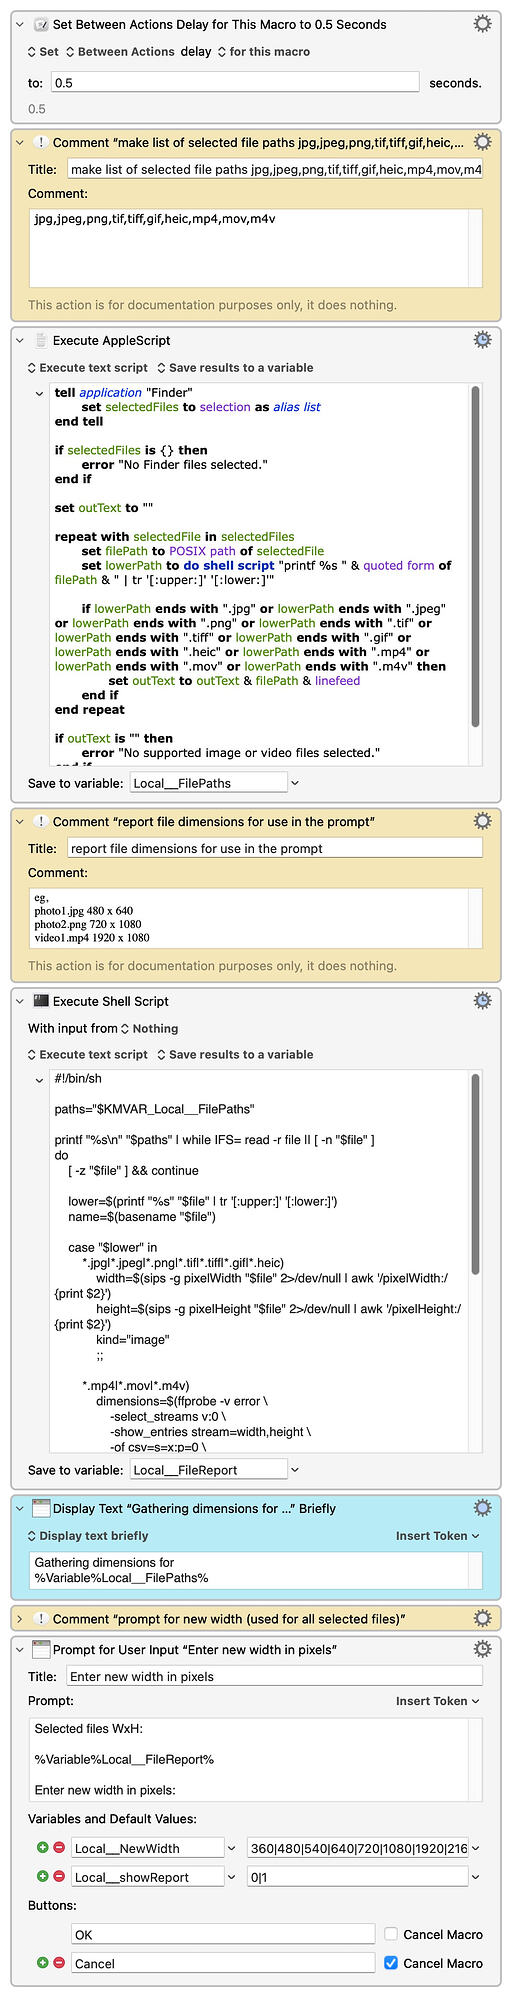The width and height of the screenshot is (512, 2000).
Task: Open AppleScript "Execute text script" popup
Action: [88, 368]
